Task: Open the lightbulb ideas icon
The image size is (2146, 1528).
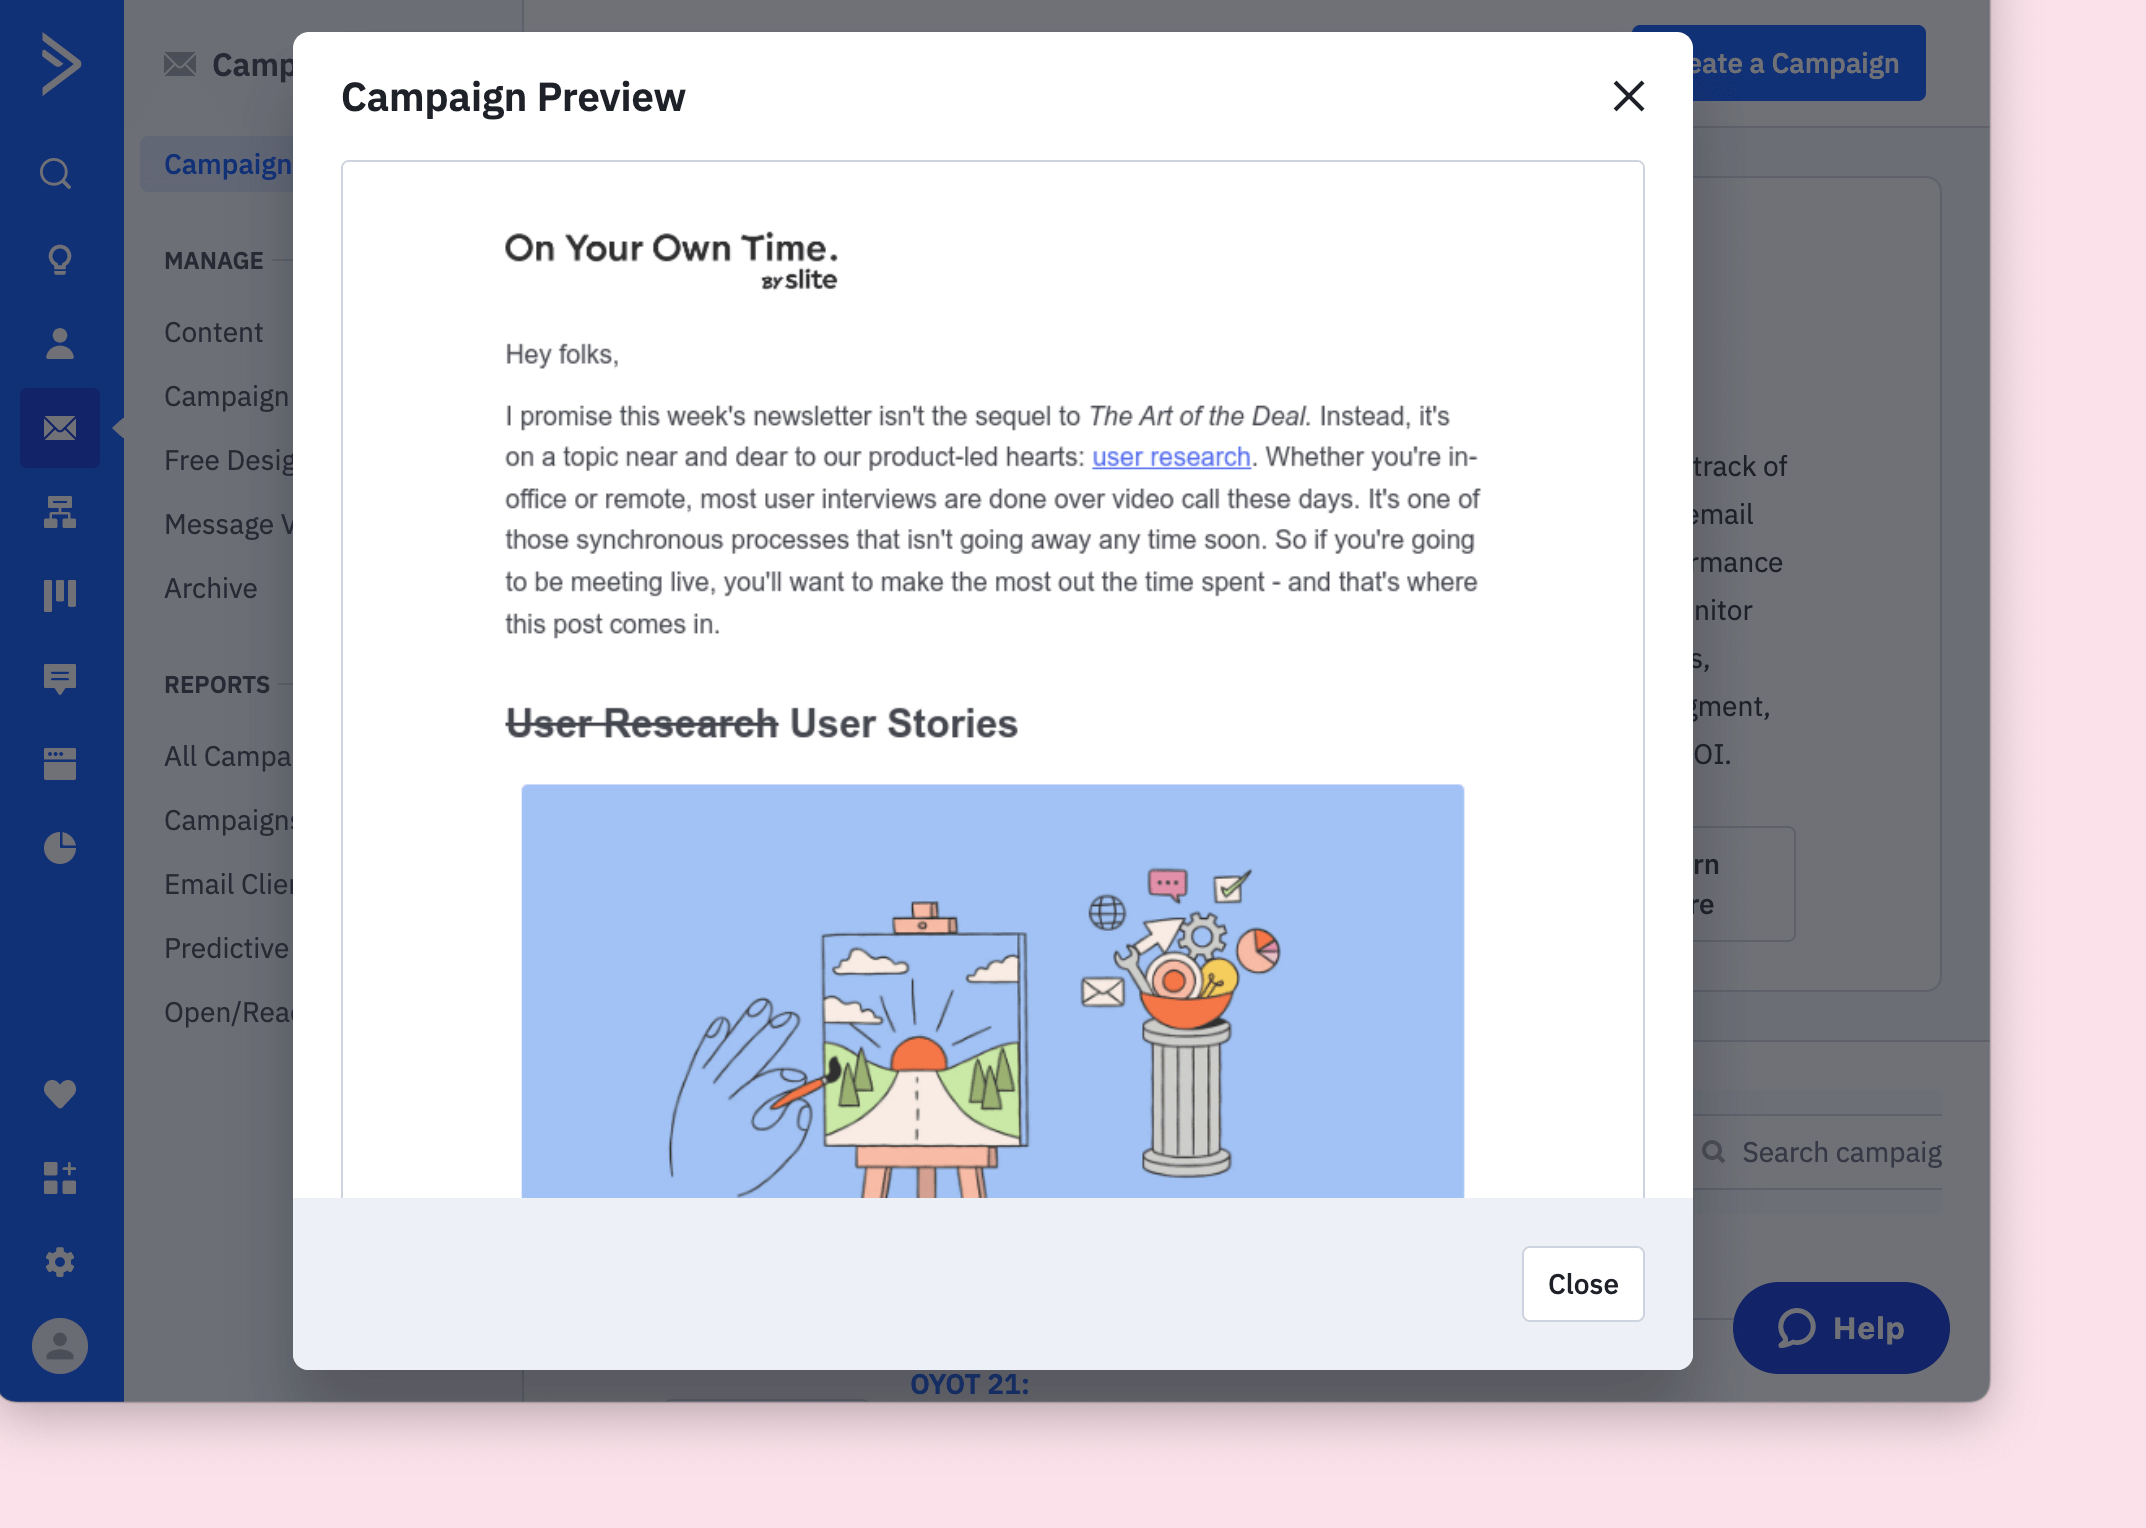Action: (60, 260)
